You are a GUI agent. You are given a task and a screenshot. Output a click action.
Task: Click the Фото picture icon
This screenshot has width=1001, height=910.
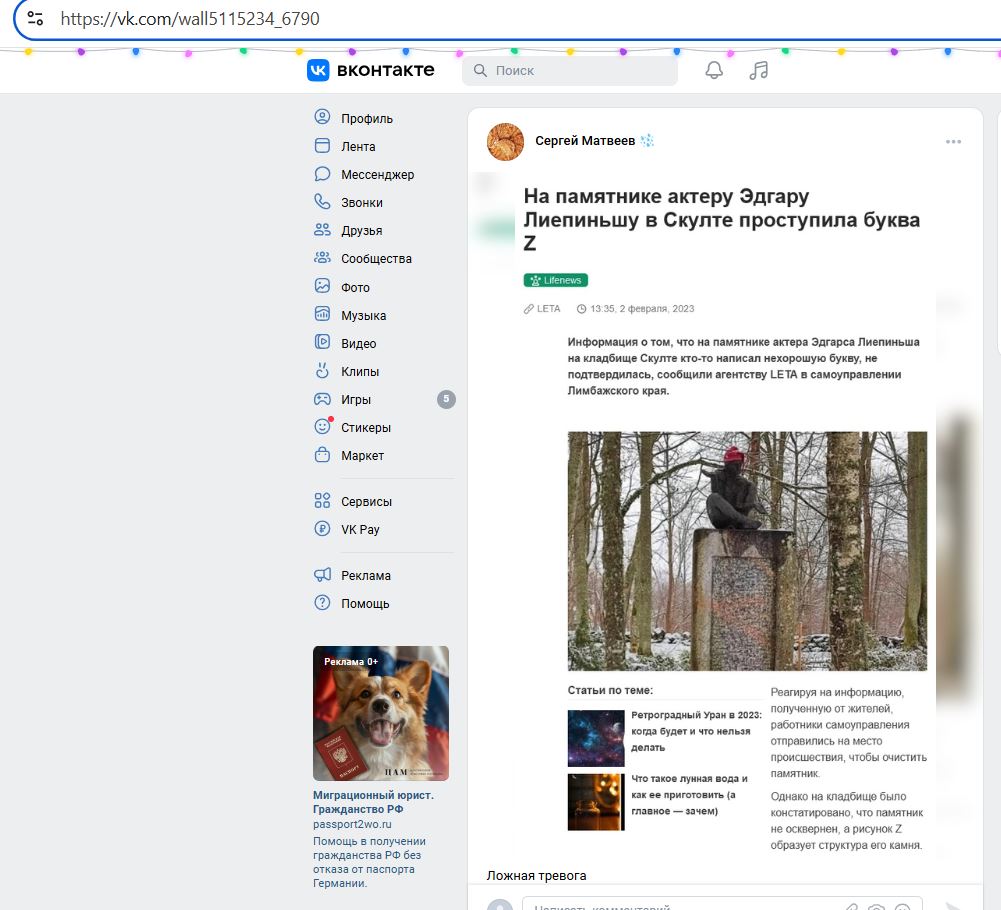322,286
